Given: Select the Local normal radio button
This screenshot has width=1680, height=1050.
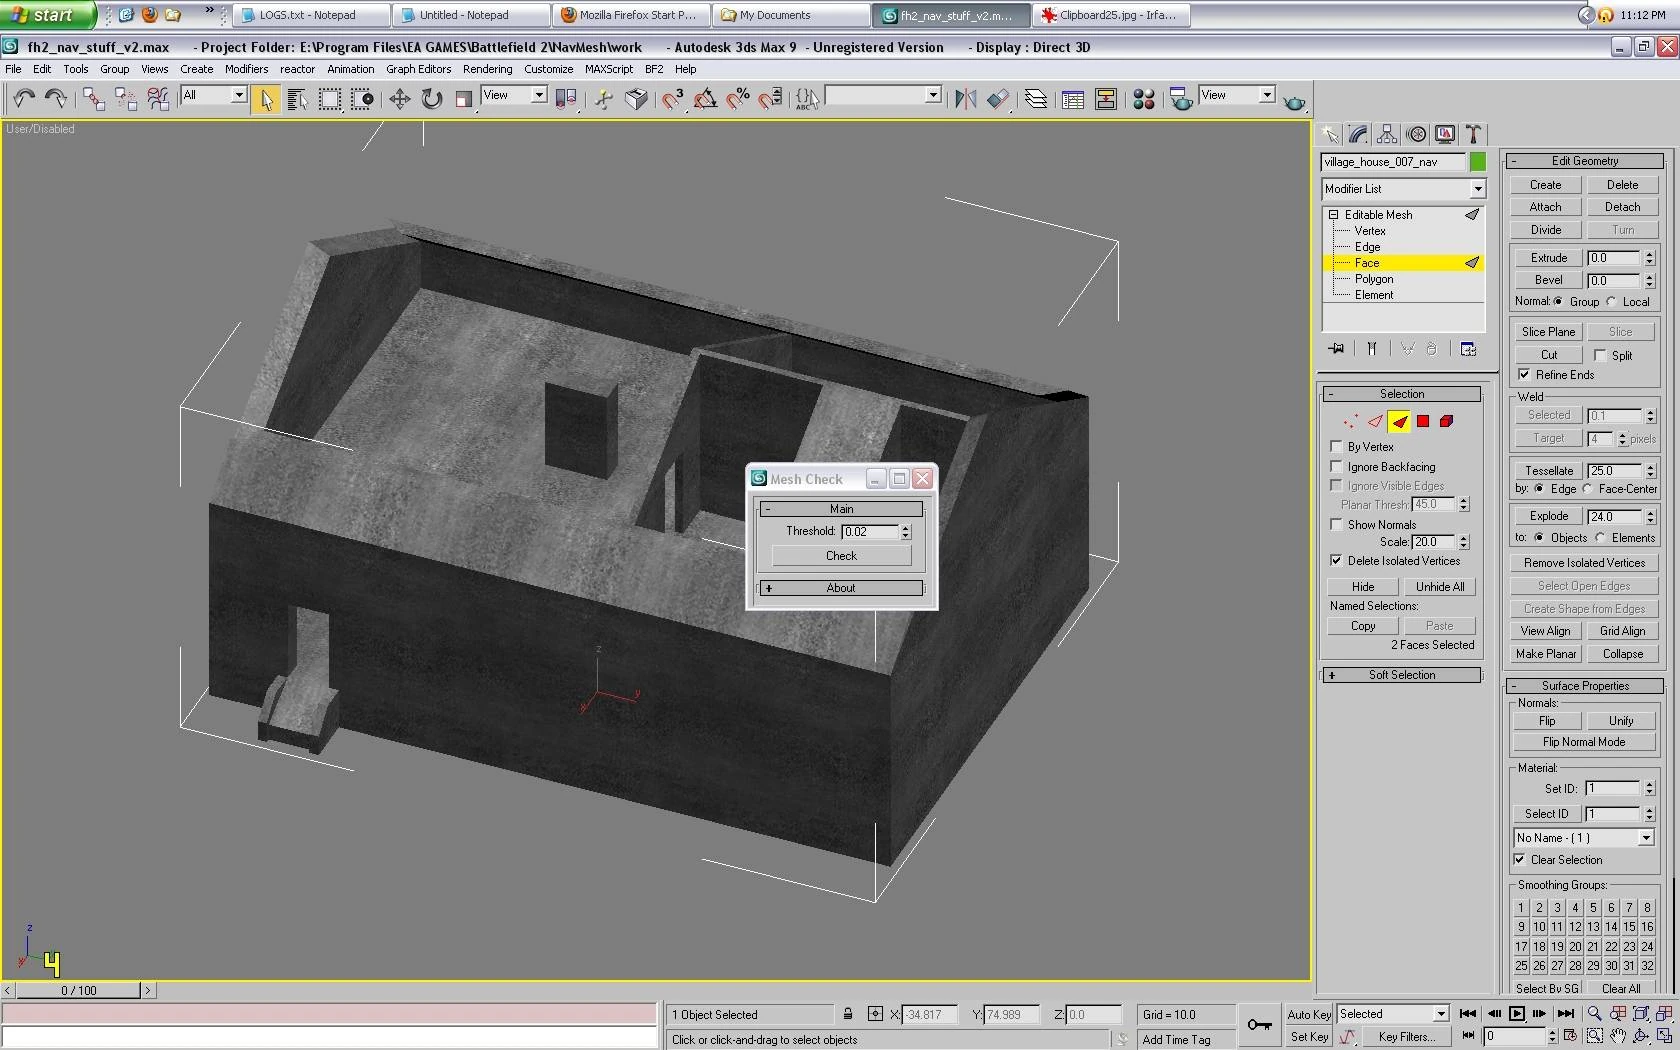Looking at the screenshot, I should coord(1611,302).
